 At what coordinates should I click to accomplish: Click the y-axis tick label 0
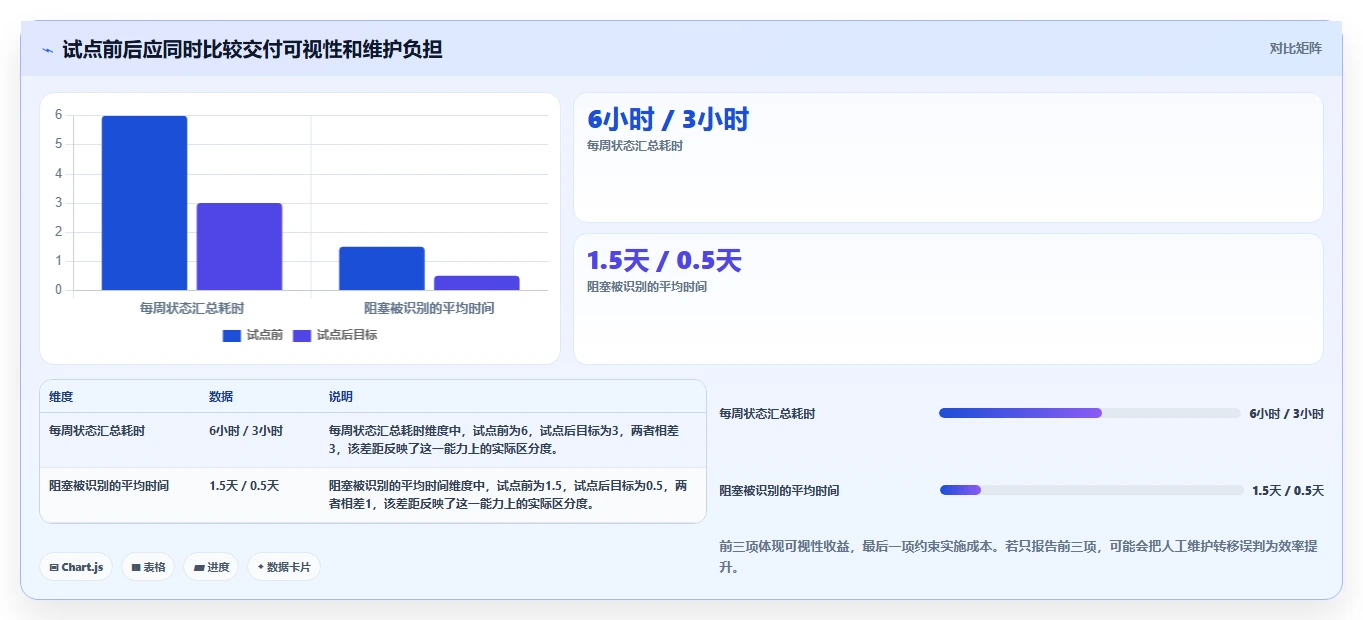[x=59, y=290]
